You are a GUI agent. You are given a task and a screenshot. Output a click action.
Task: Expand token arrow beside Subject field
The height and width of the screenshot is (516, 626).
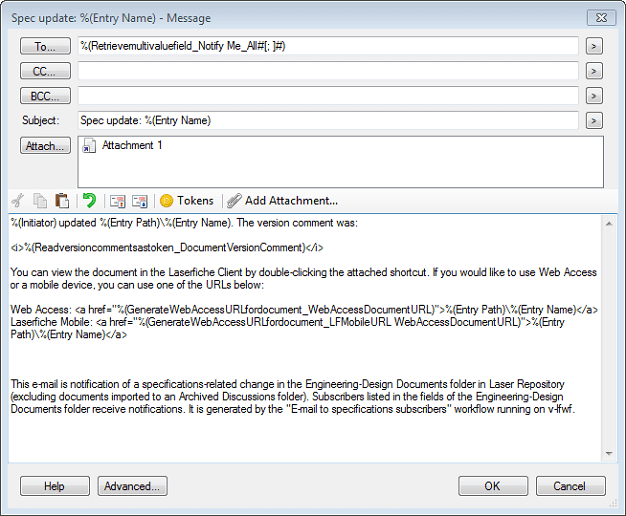(594, 121)
